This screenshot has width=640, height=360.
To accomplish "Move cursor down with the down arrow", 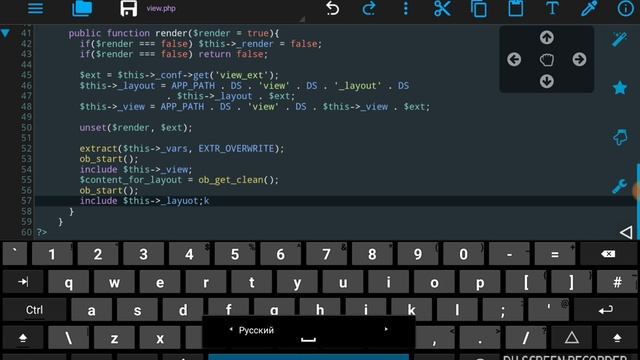I will (x=547, y=81).
